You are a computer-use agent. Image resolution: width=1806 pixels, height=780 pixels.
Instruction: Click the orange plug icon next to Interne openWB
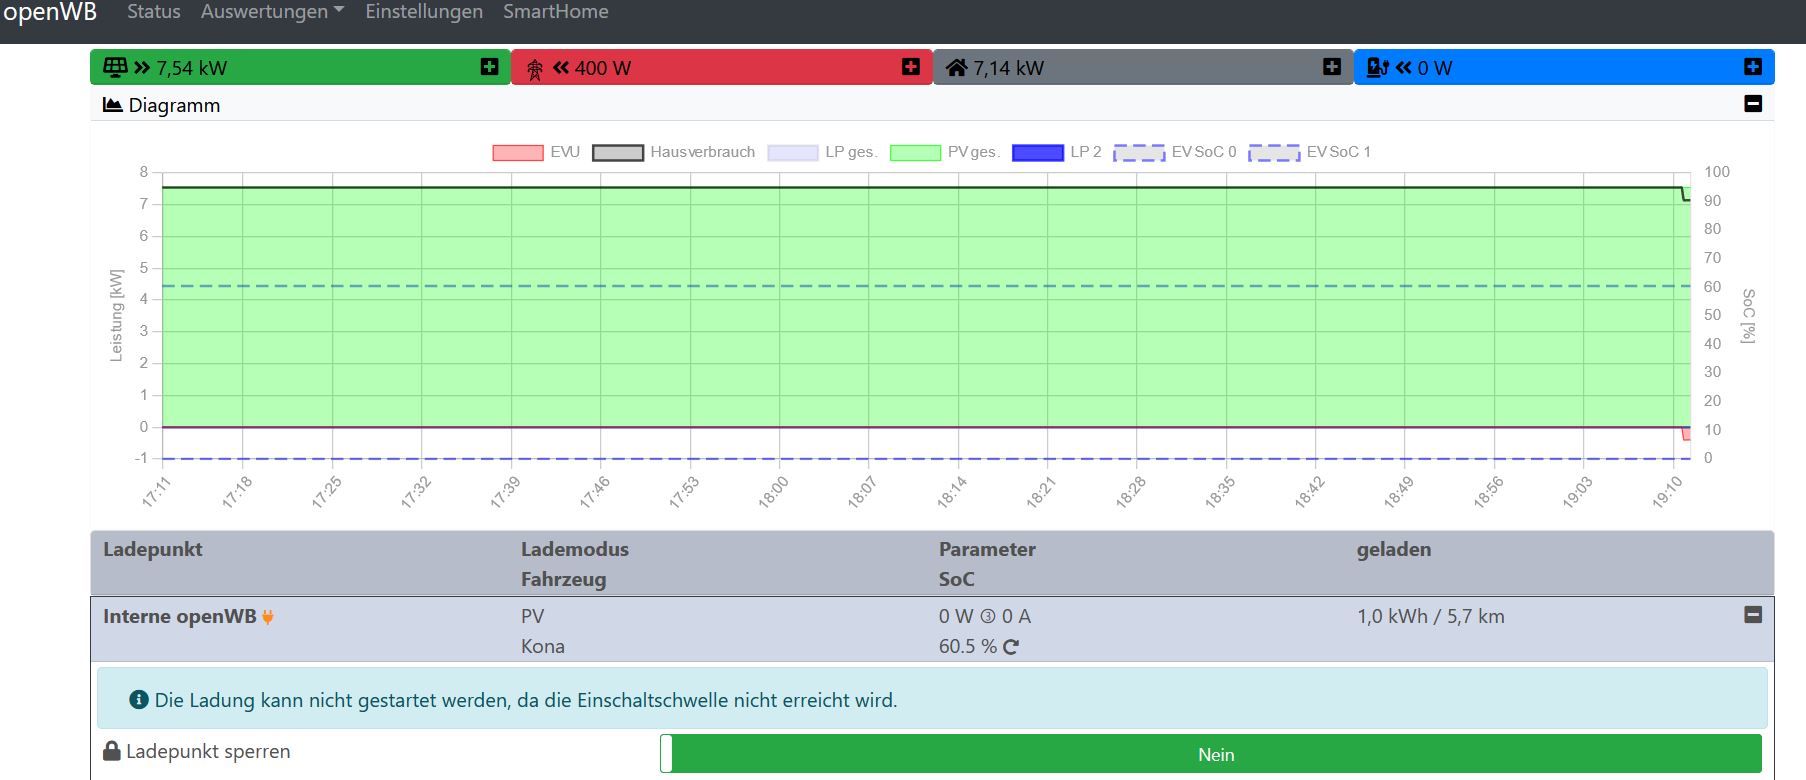pyautogui.click(x=268, y=617)
